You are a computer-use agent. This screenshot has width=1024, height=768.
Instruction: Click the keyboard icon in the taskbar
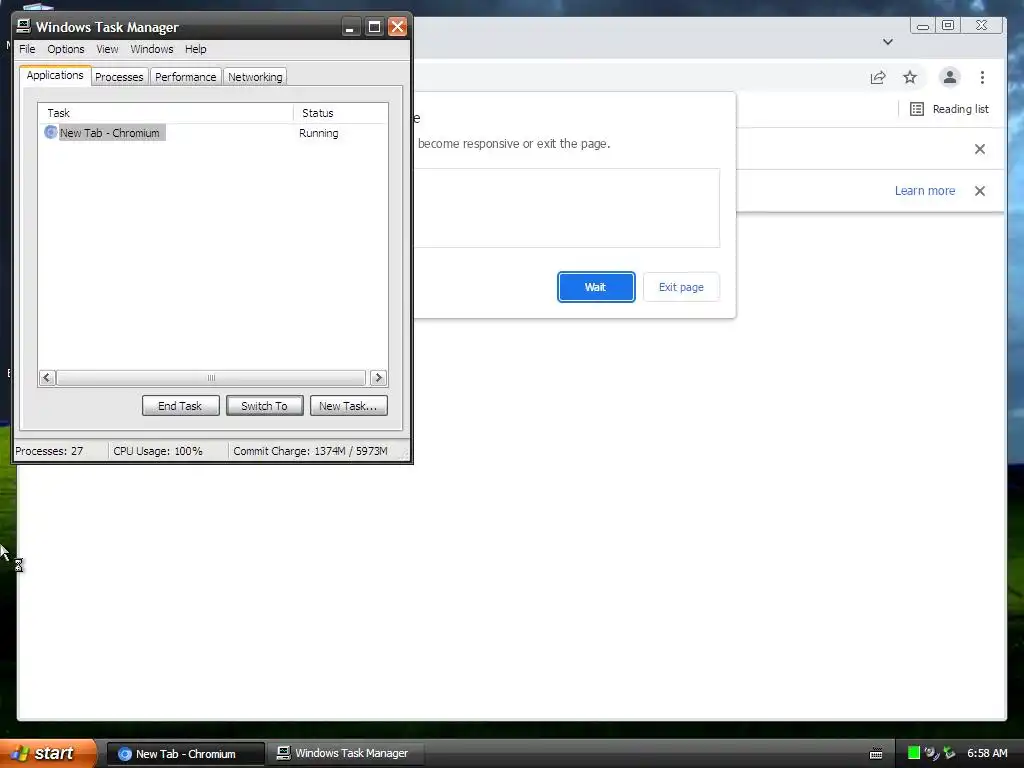[x=876, y=754]
